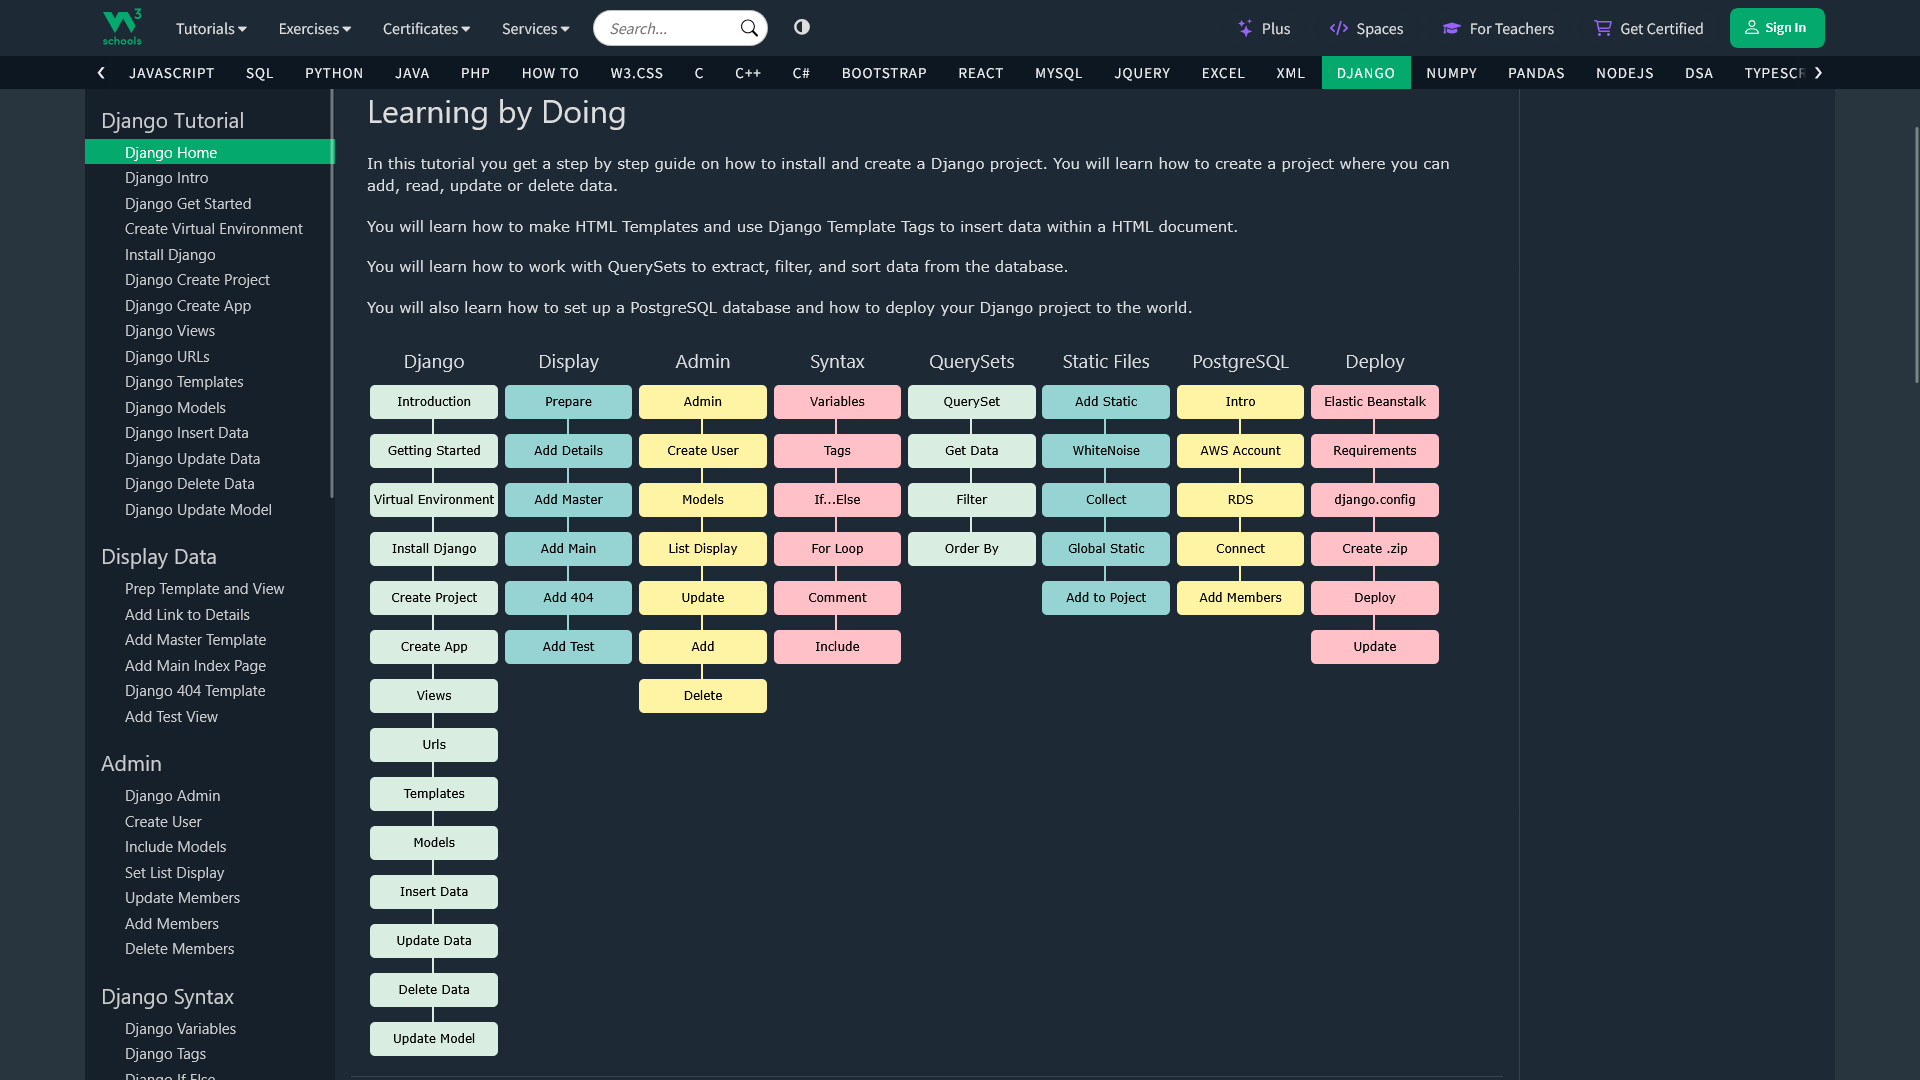Click the WhiteNoise flowchart box
This screenshot has height=1080, width=1920.
point(1106,451)
